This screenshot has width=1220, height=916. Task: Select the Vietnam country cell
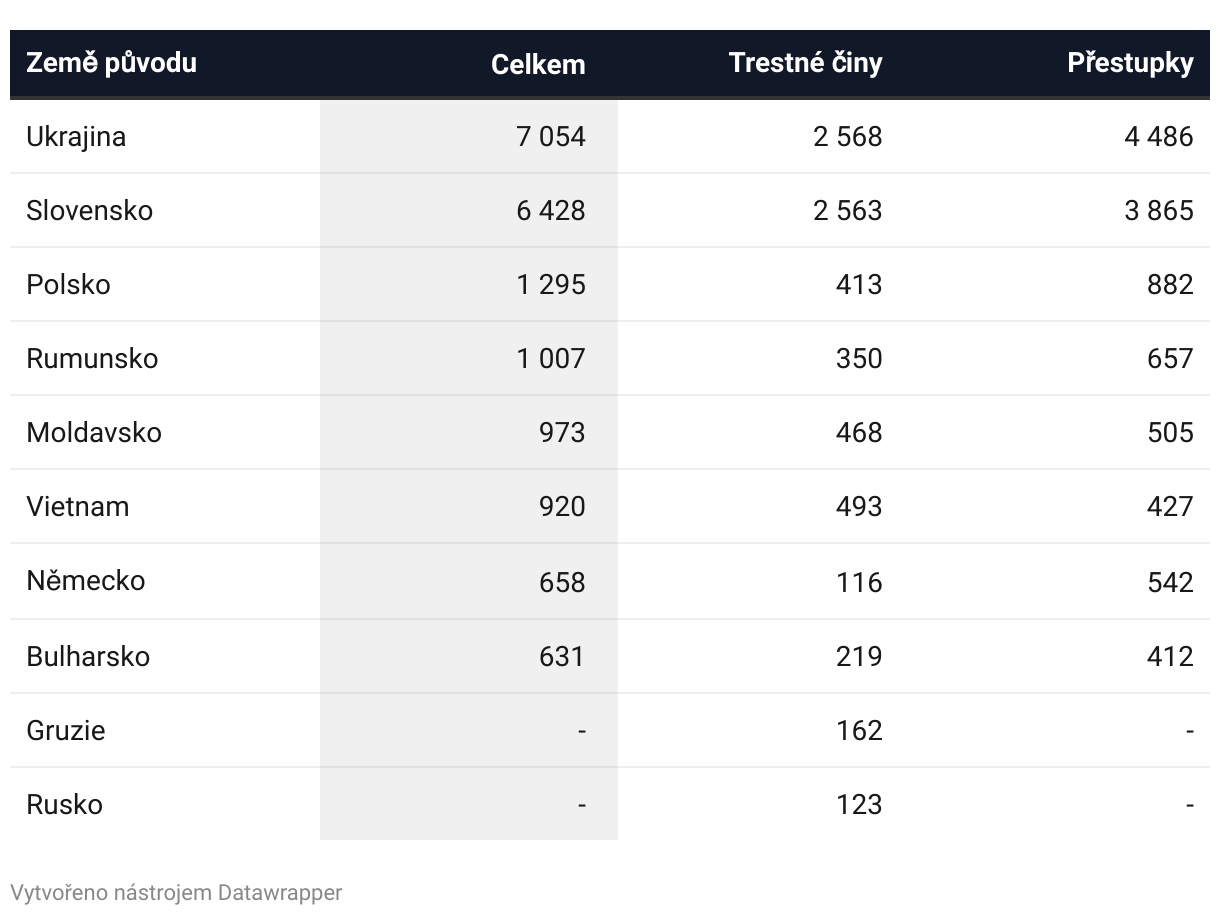click(x=77, y=506)
